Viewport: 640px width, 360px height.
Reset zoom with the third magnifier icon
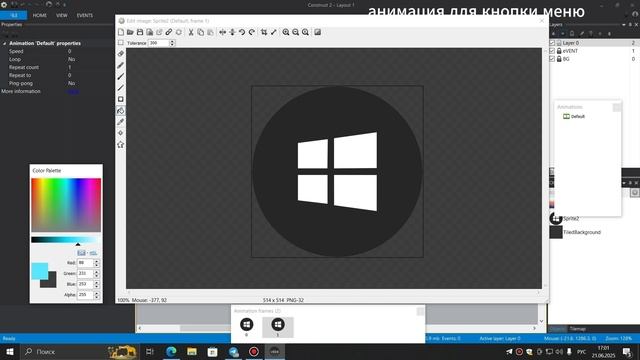click(305, 32)
